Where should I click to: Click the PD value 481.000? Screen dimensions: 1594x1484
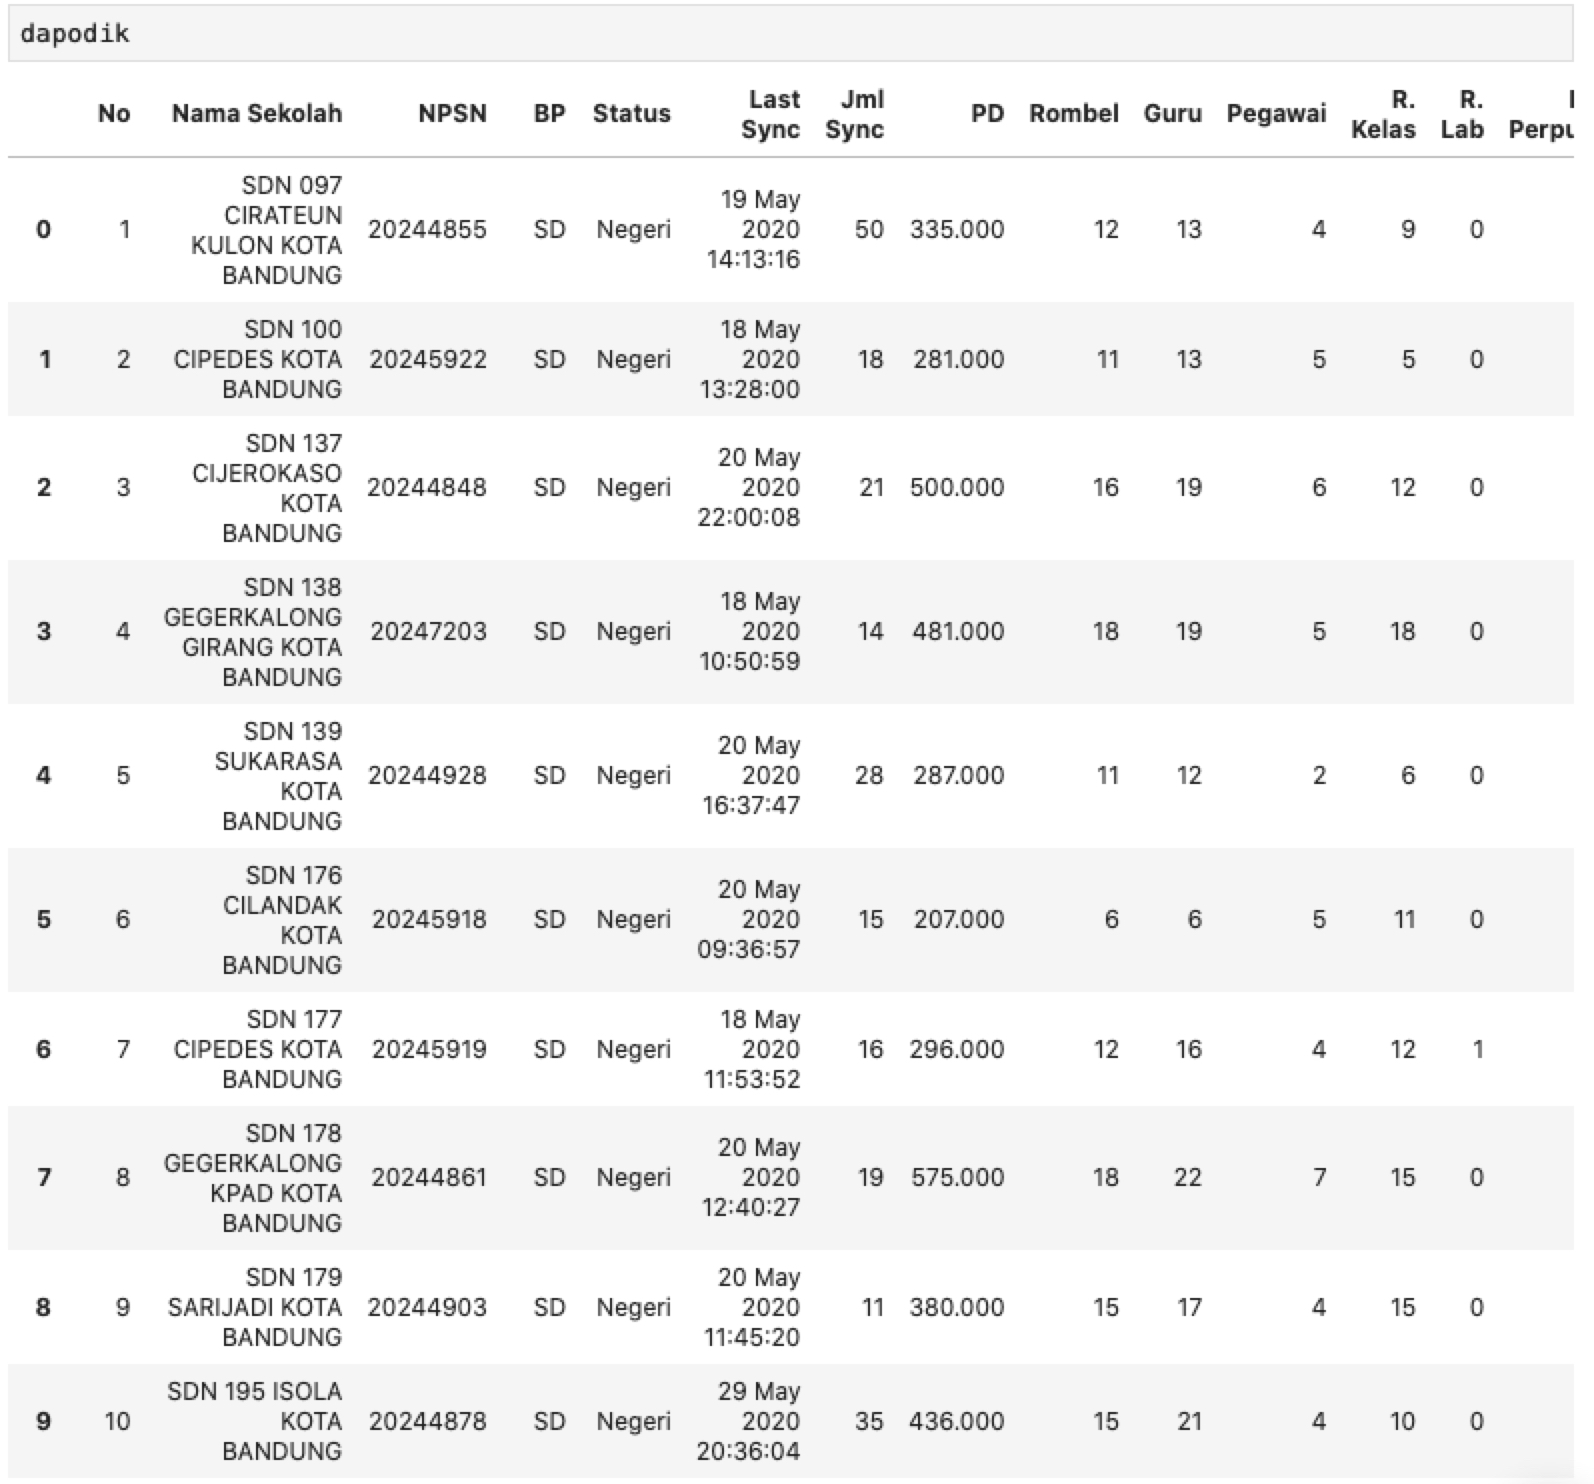(x=958, y=631)
